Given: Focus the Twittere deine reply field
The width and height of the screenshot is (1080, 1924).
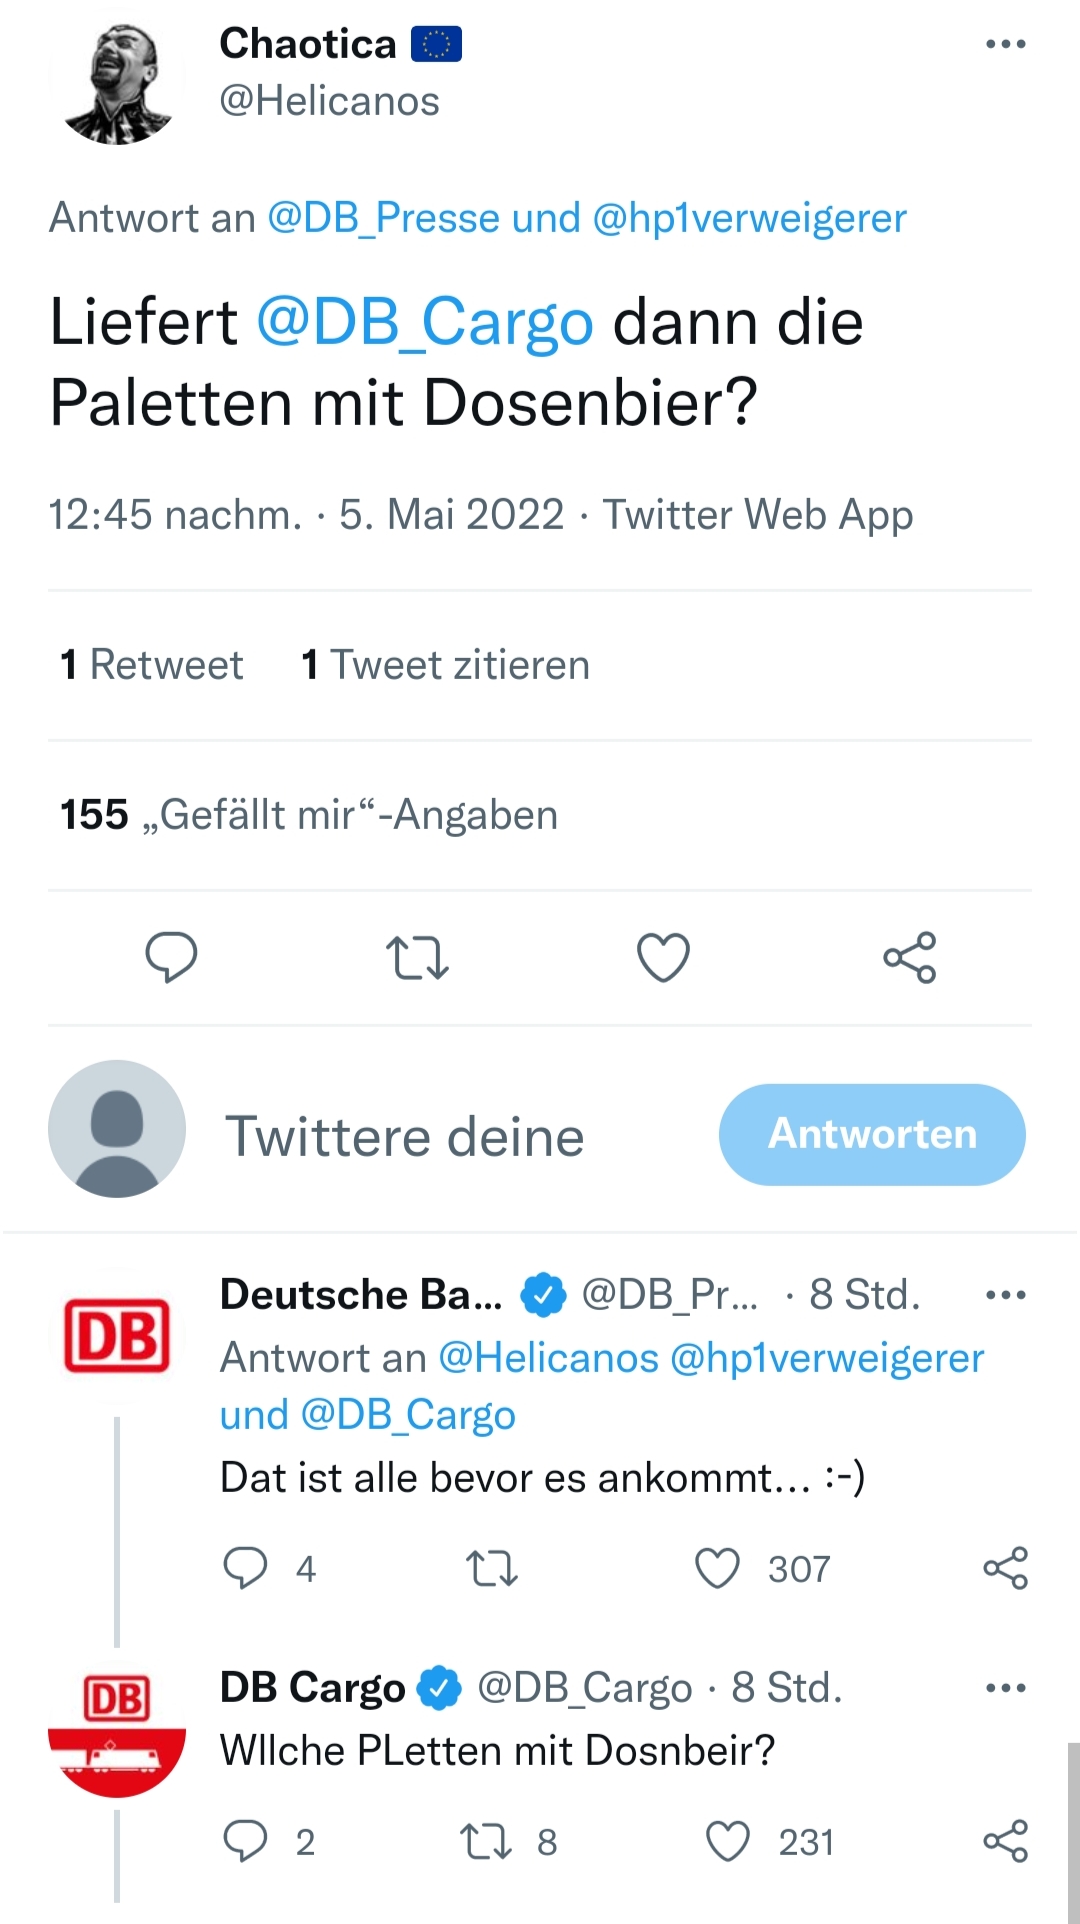Looking at the screenshot, I should tap(404, 1137).
